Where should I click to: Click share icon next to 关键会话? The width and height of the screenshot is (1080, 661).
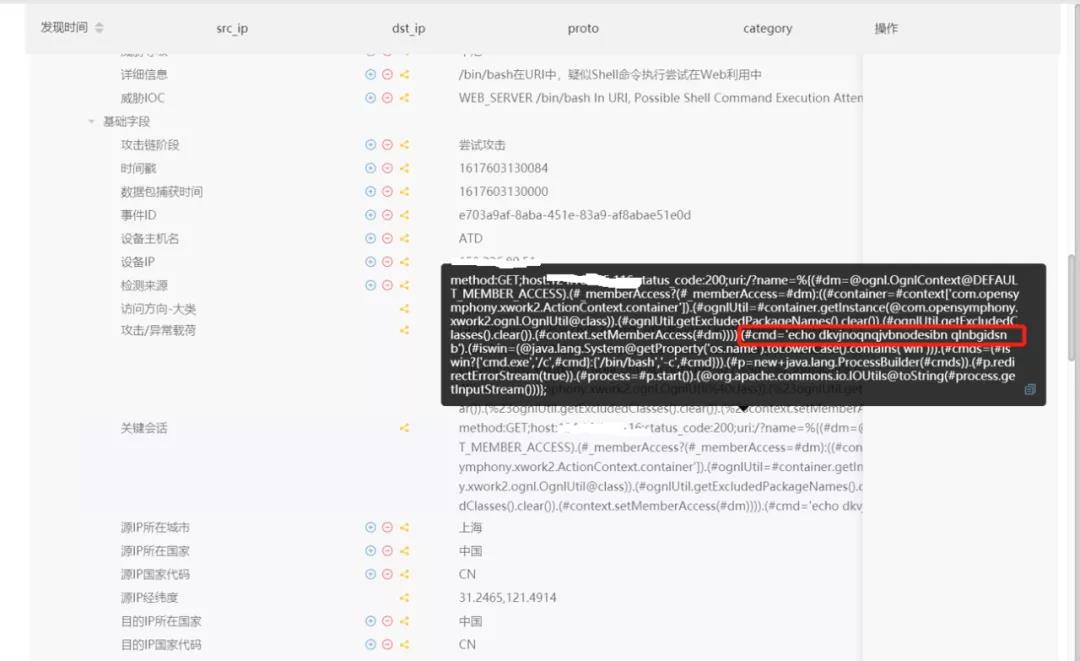click(404, 428)
